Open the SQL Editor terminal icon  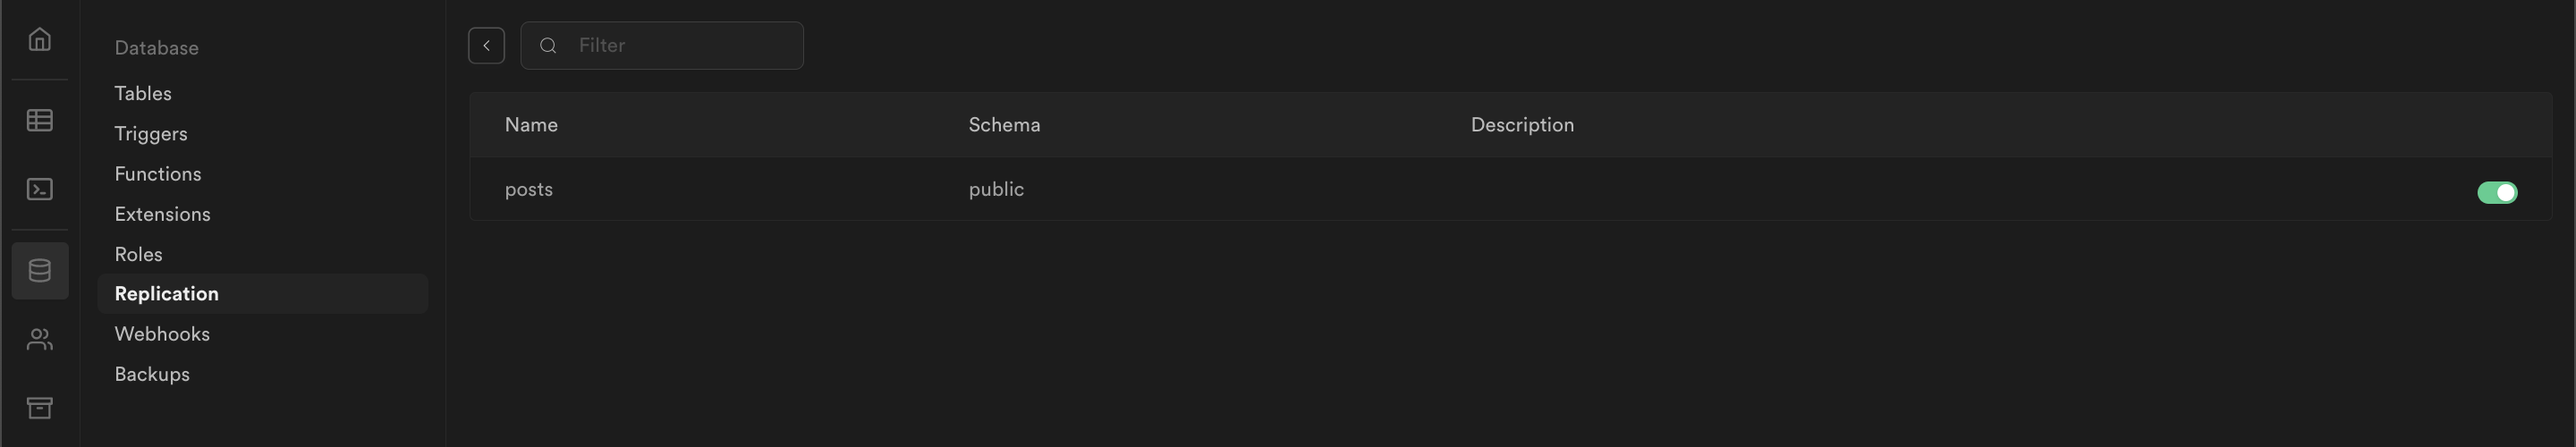pos(40,189)
